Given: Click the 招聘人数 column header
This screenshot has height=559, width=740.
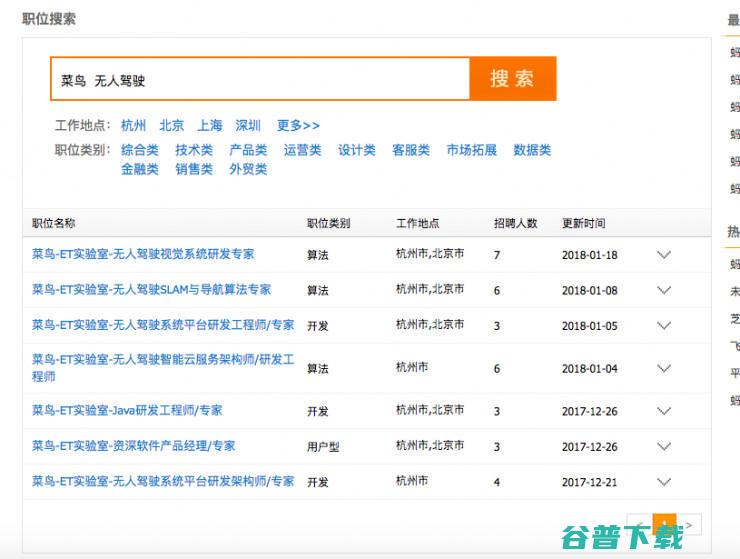Looking at the screenshot, I should coord(516,223).
